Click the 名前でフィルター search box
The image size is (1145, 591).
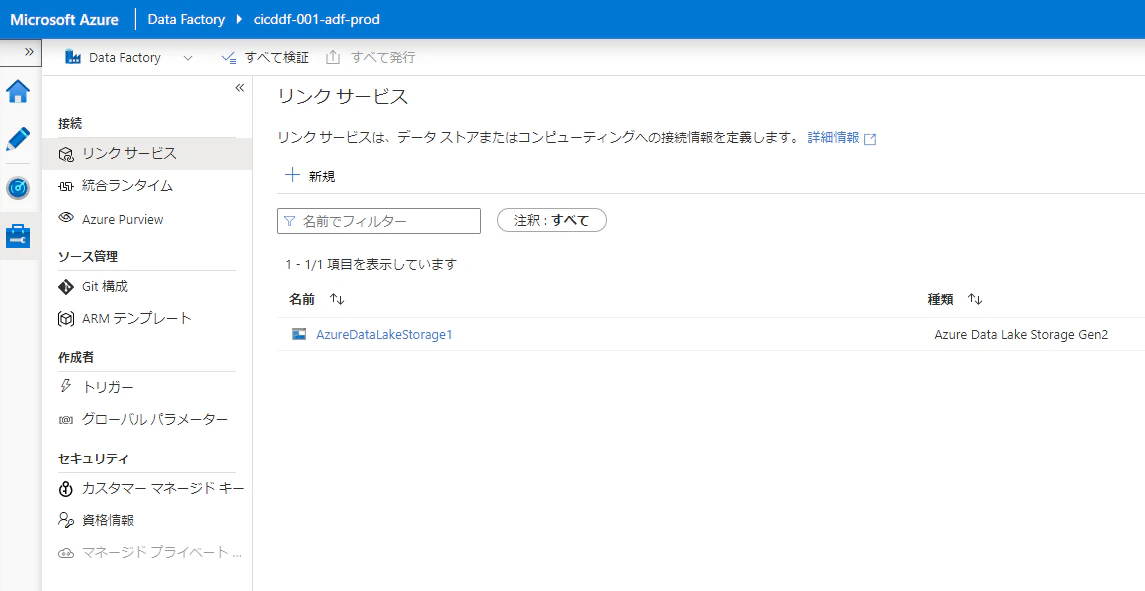pos(378,220)
